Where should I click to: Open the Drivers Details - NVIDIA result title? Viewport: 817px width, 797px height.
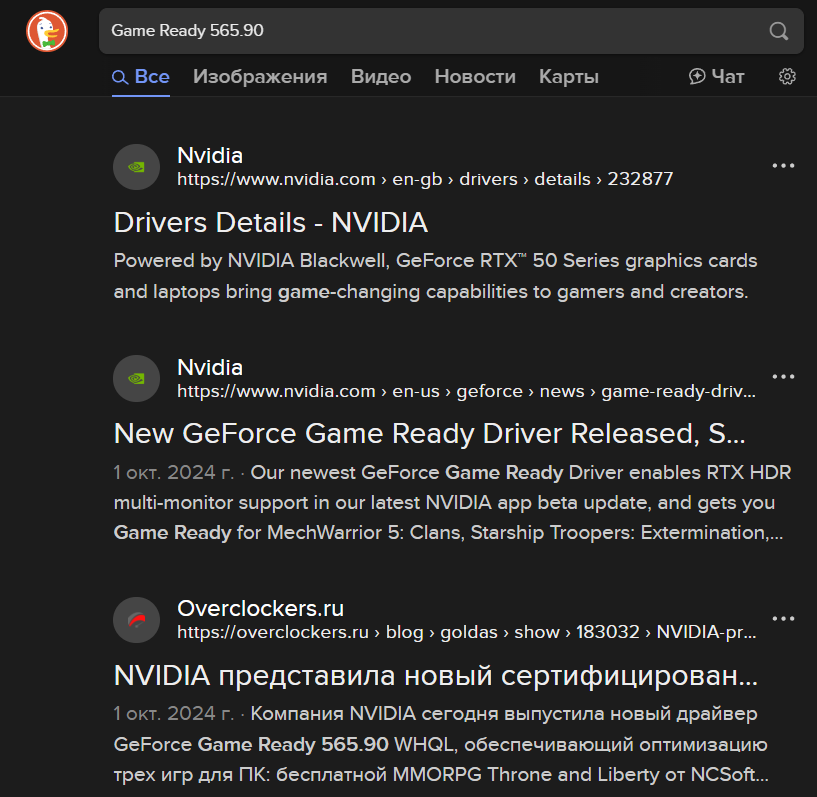271,223
